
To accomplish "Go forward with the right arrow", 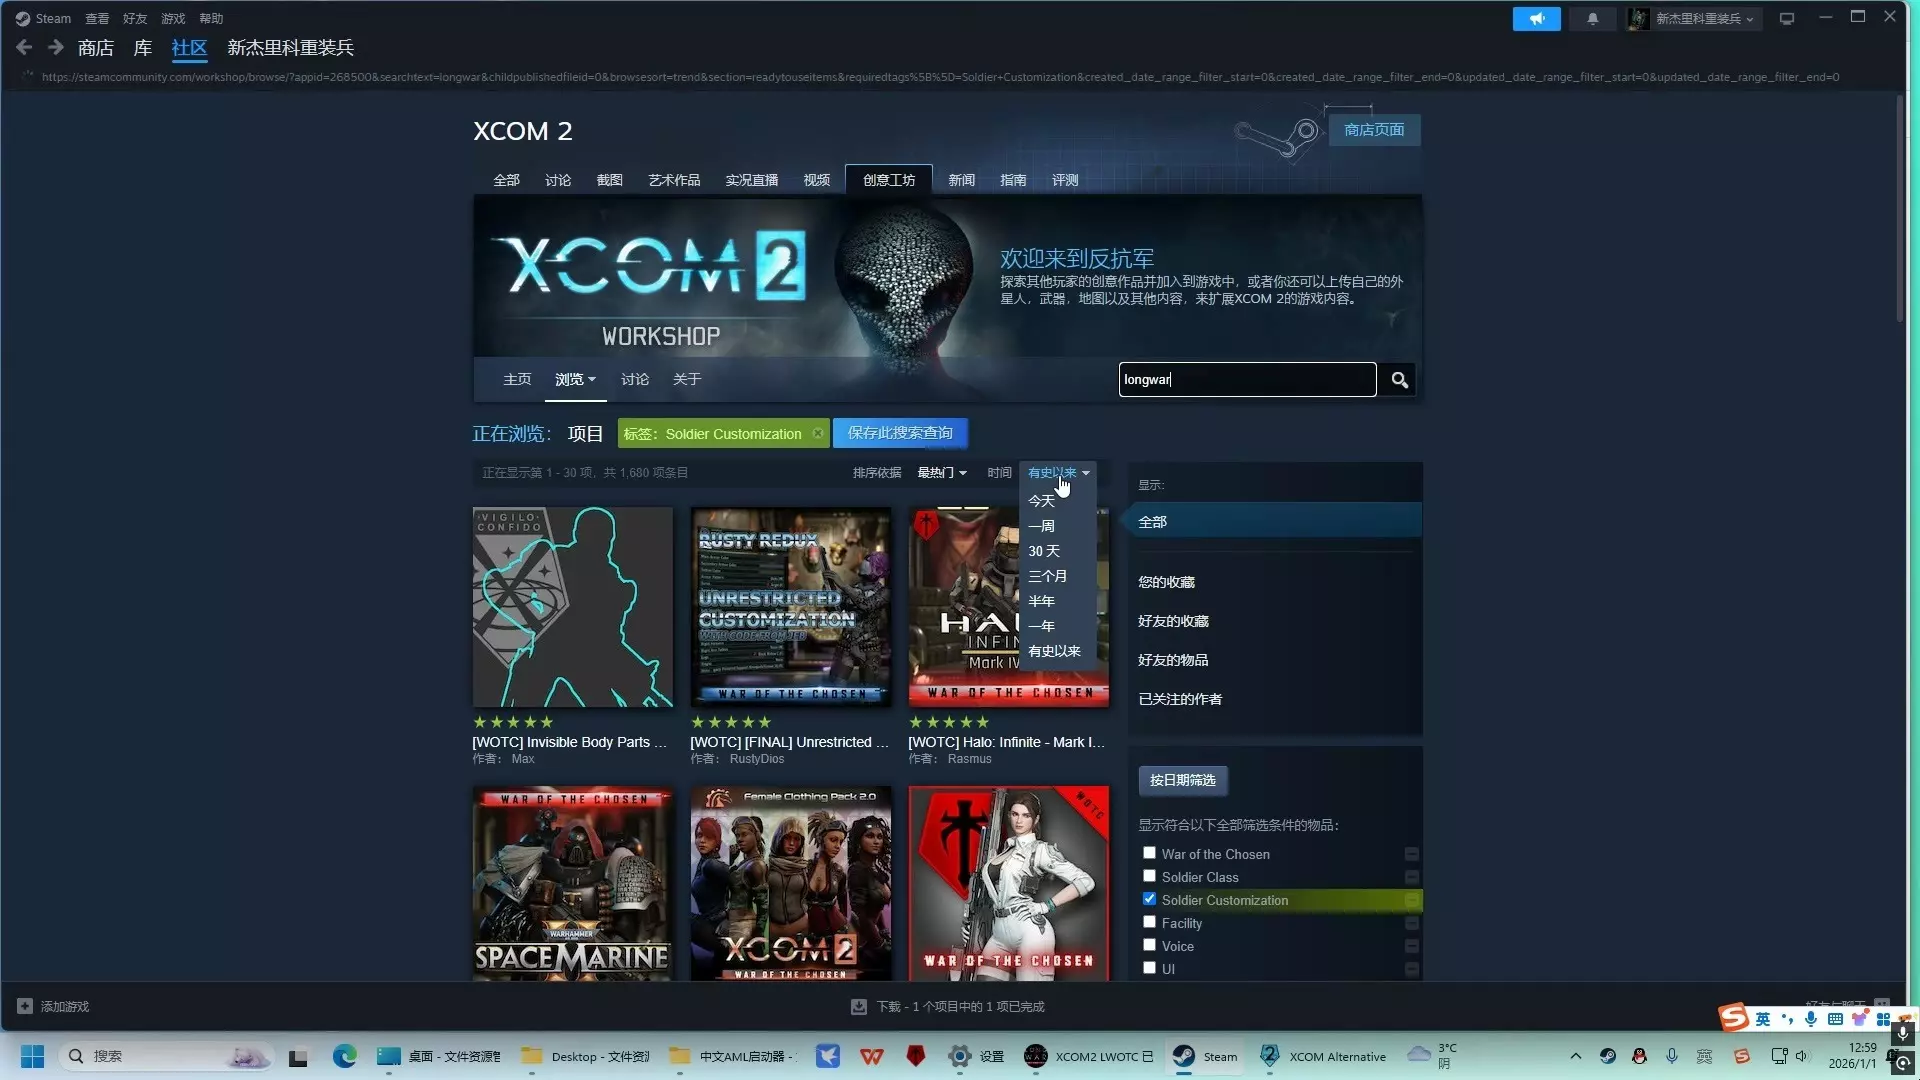I will [56, 47].
